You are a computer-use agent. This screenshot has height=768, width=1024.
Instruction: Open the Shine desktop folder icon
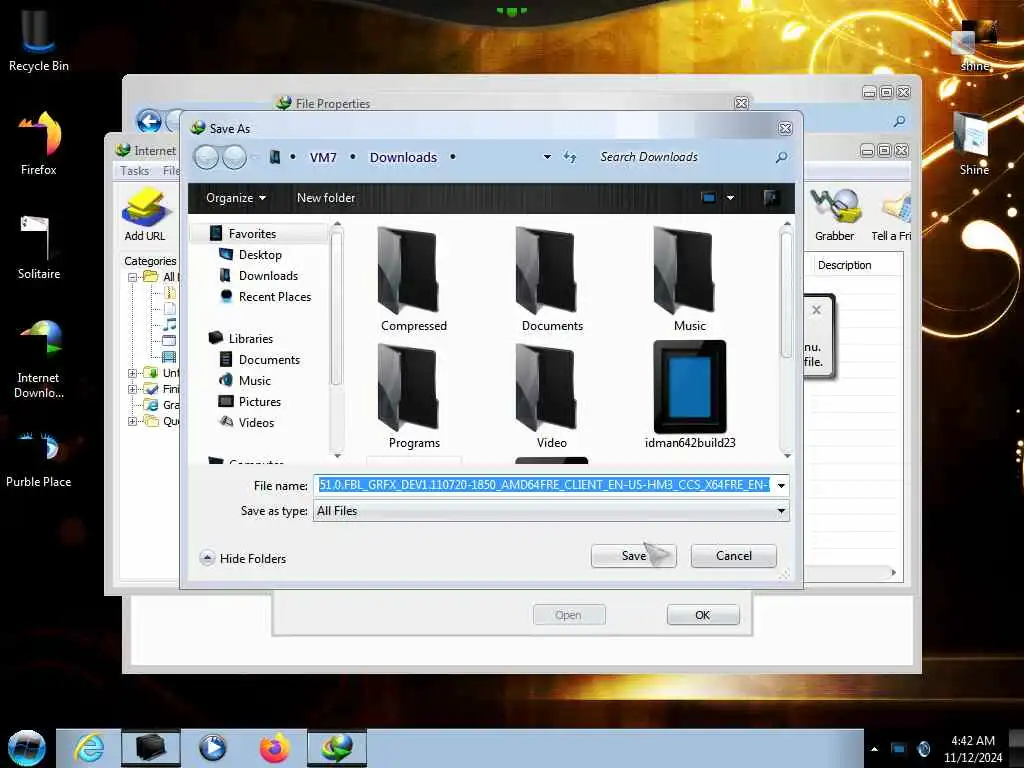(974, 144)
